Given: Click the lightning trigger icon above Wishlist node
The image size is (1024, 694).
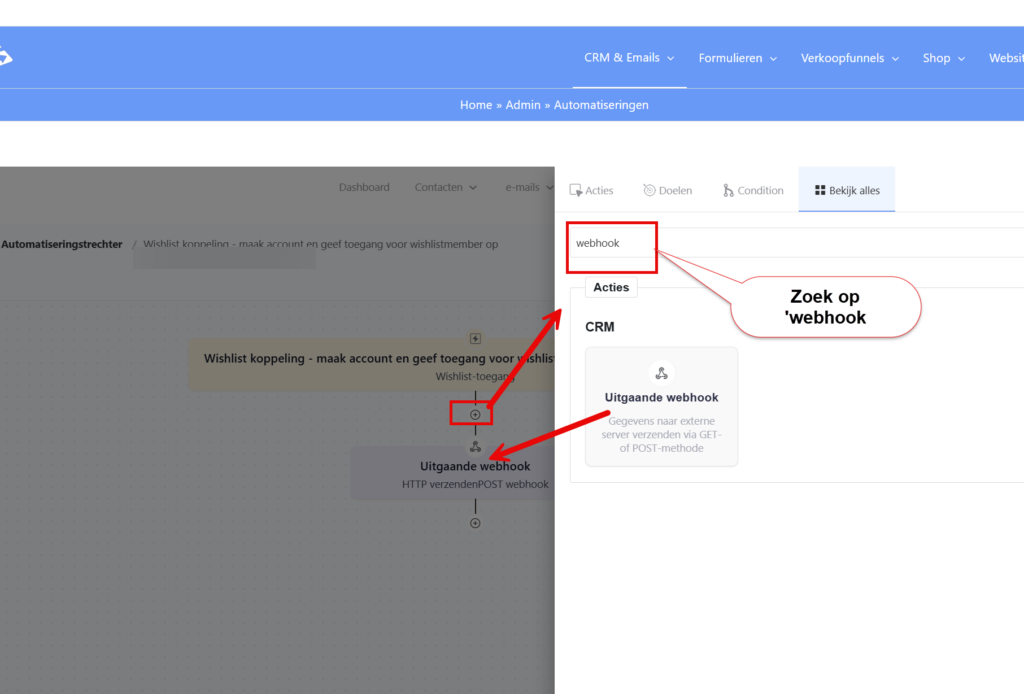Looking at the screenshot, I should [475, 339].
